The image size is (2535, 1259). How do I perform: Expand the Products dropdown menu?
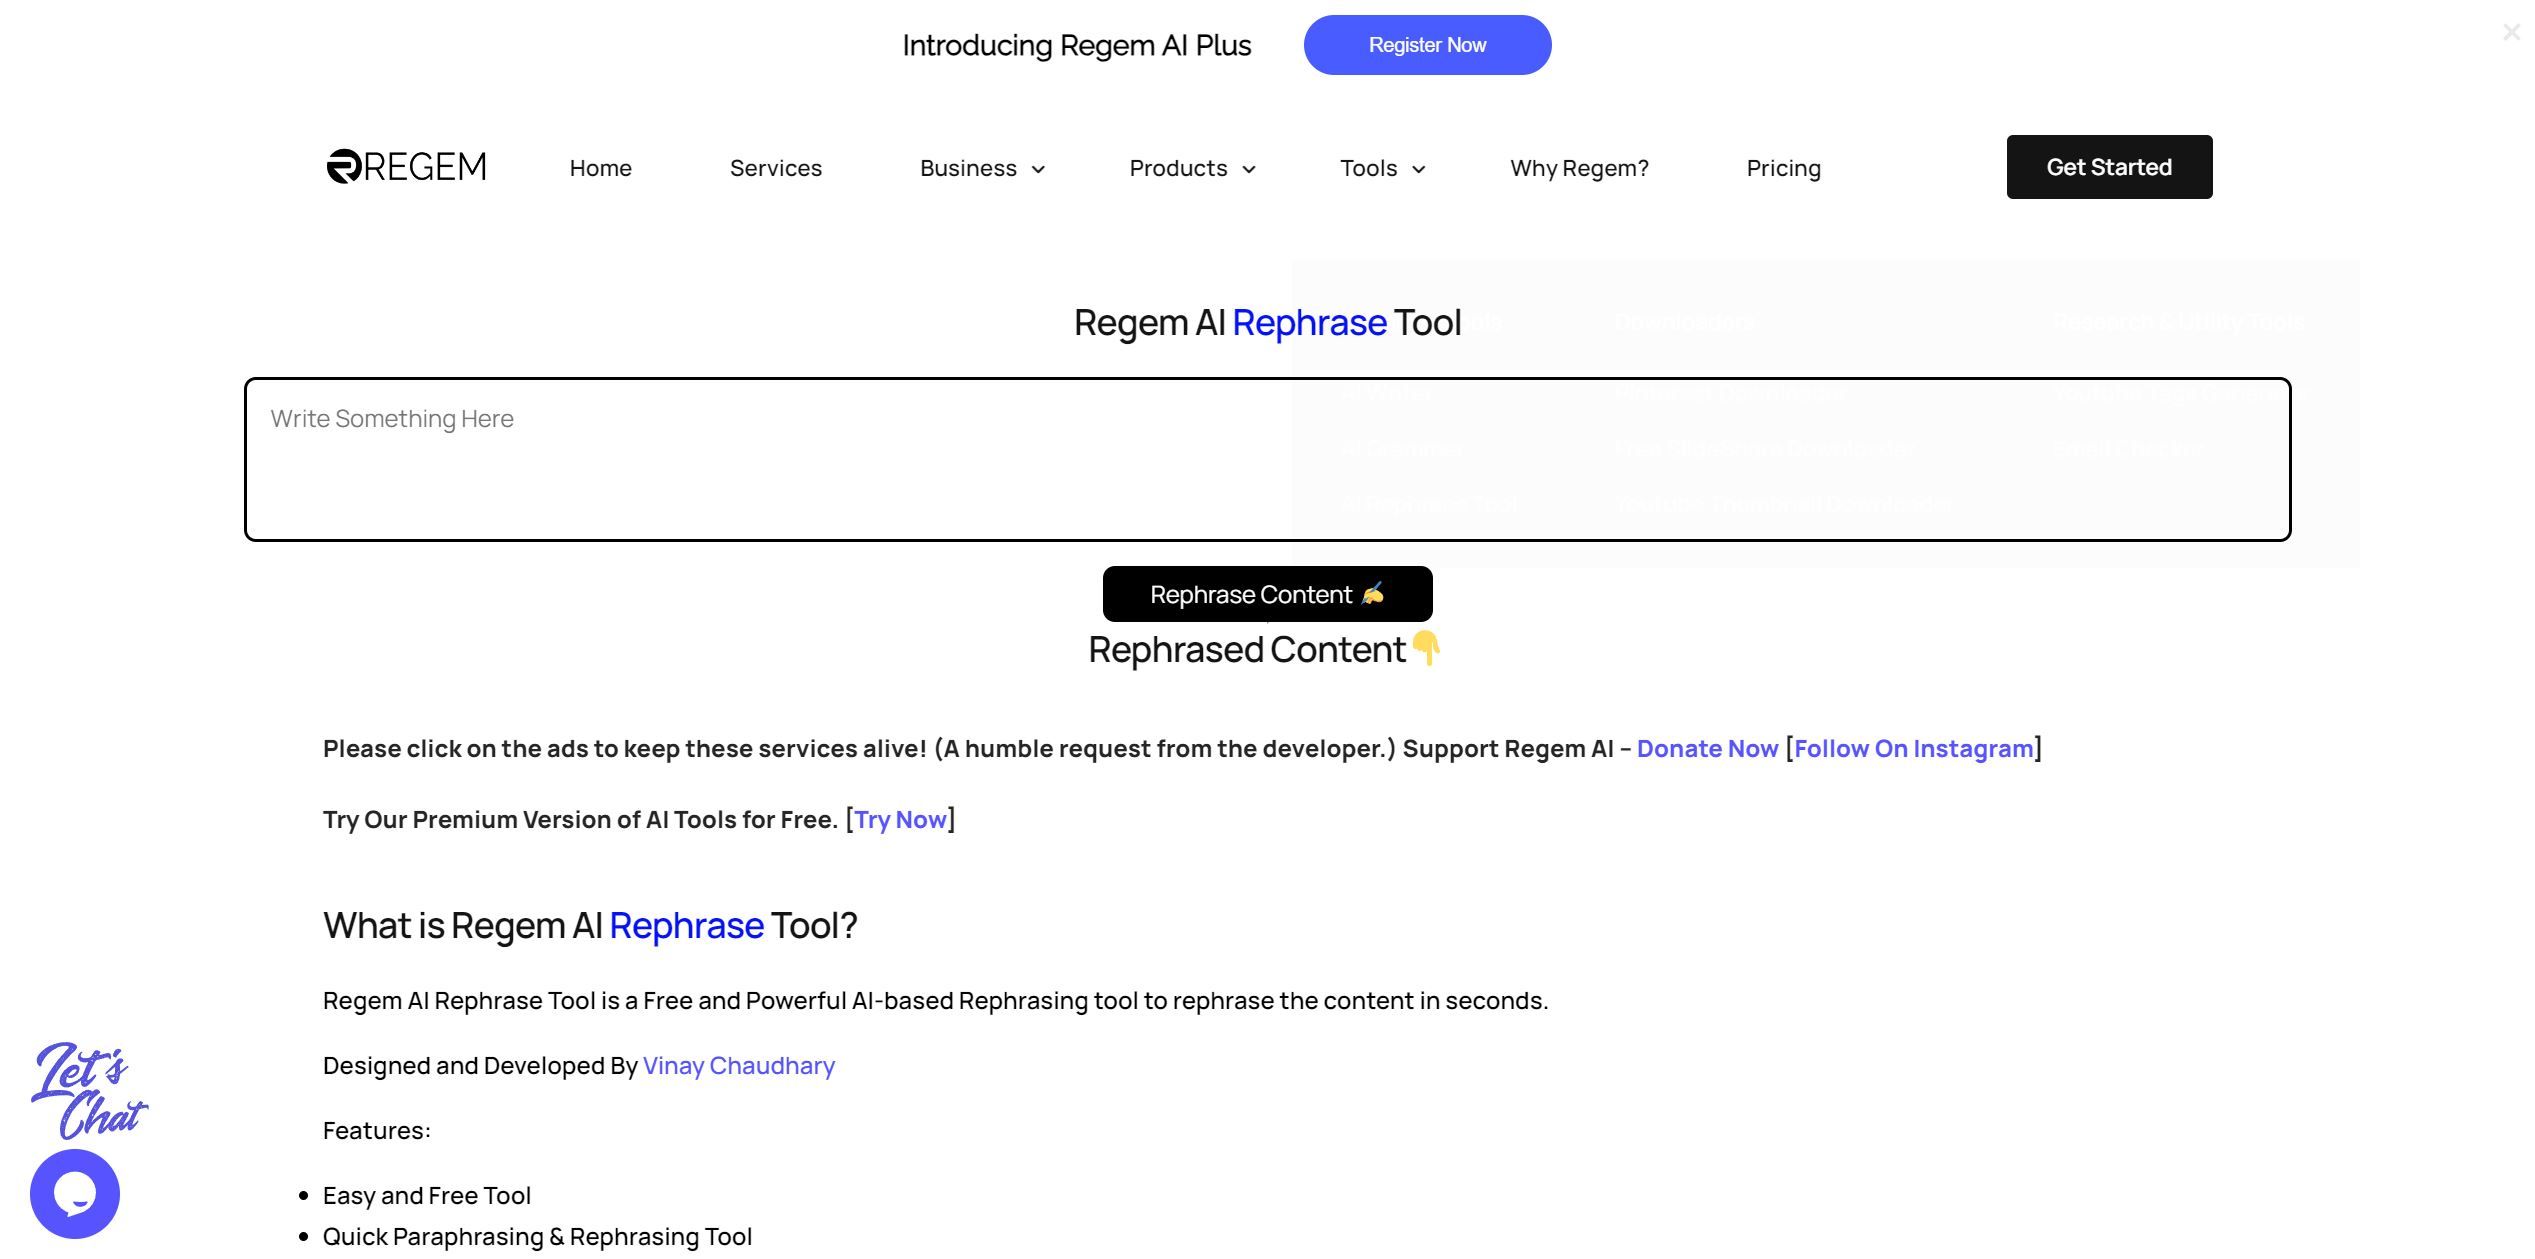[x=1193, y=166]
